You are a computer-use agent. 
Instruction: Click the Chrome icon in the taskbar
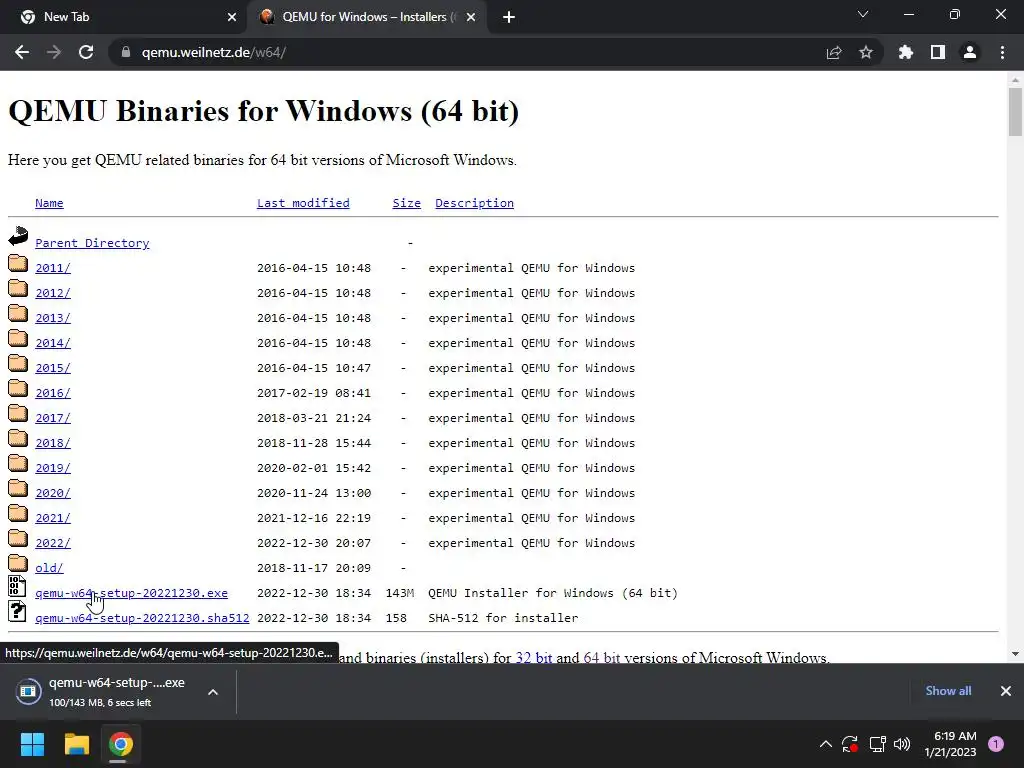tap(121, 744)
